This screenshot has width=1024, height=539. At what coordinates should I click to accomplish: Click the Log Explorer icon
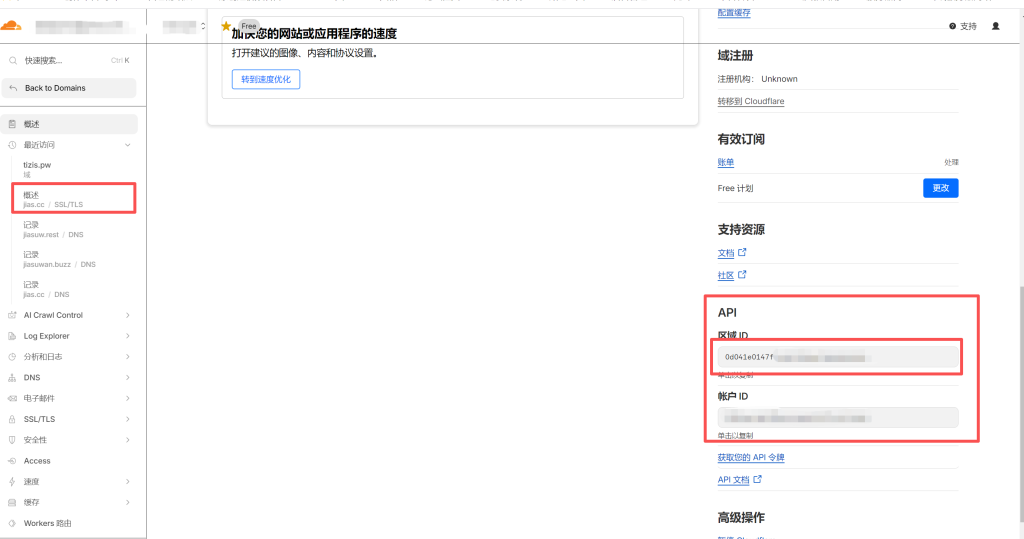coord(12,336)
